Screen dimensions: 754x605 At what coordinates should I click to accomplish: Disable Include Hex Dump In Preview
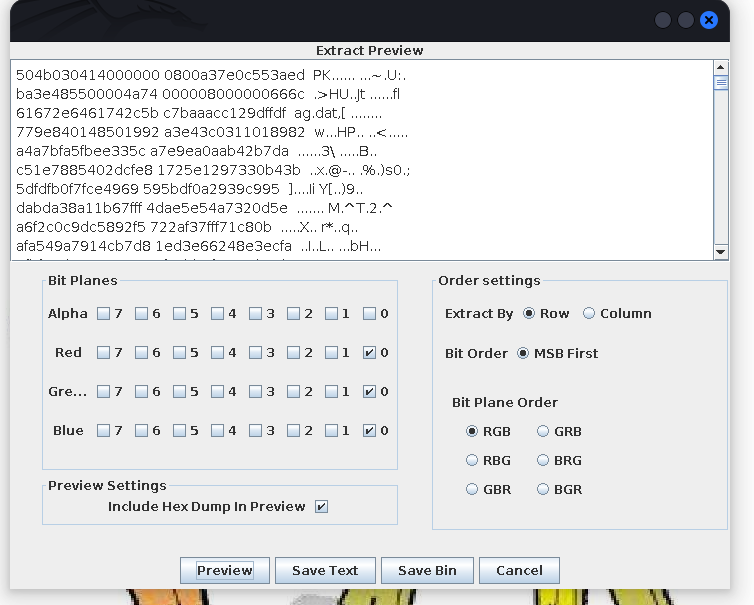click(322, 506)
